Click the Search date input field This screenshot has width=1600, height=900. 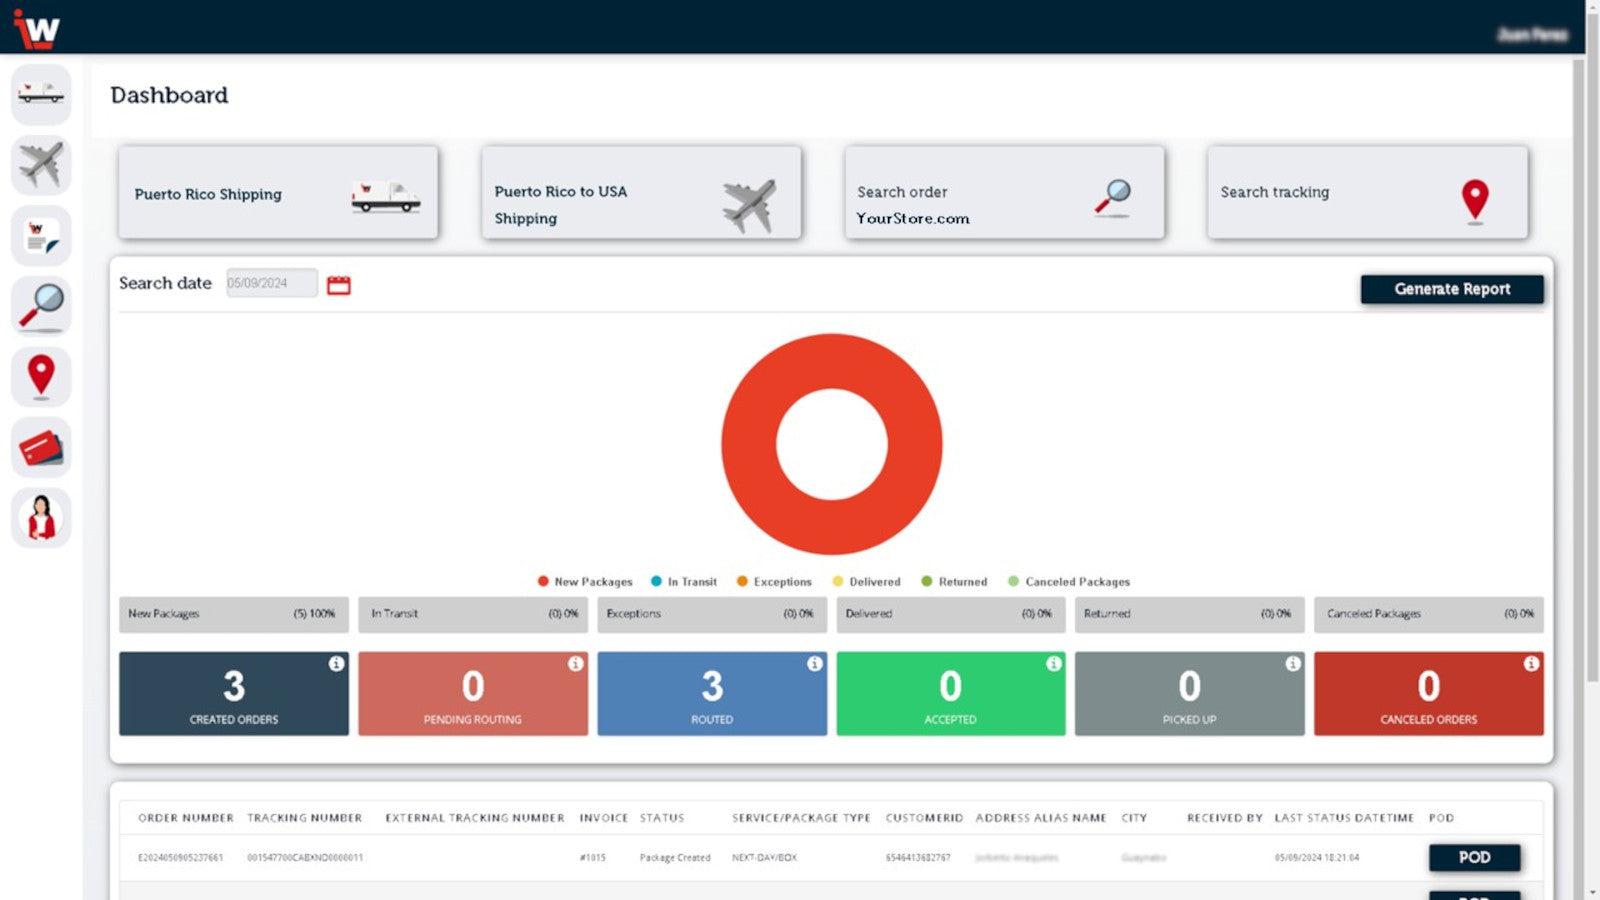point(271,283)
